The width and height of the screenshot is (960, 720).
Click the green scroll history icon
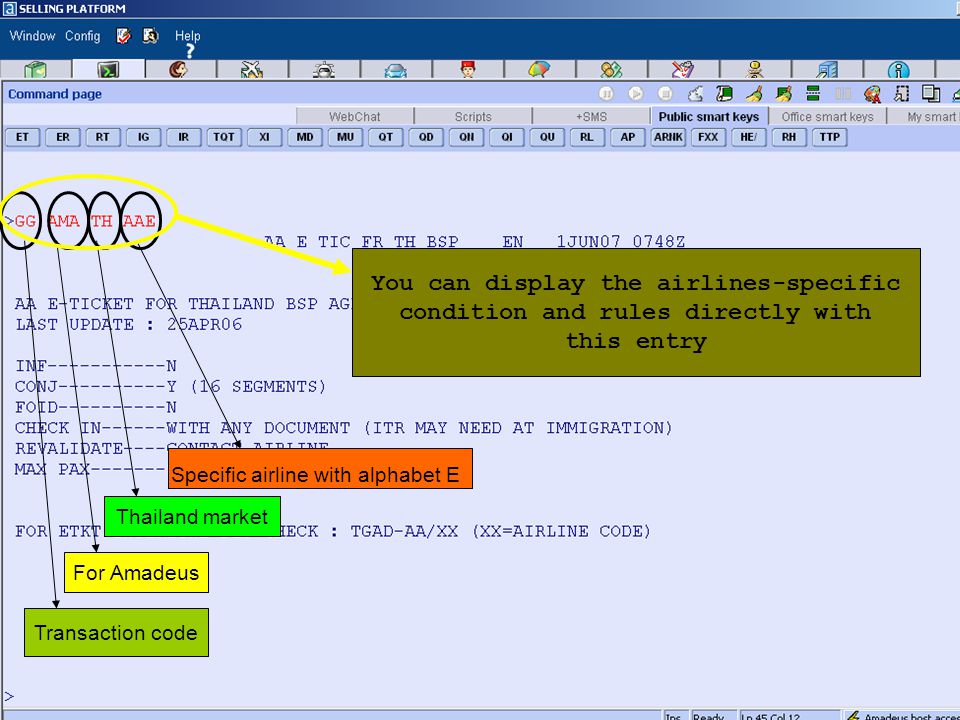(x=724, y=94)
